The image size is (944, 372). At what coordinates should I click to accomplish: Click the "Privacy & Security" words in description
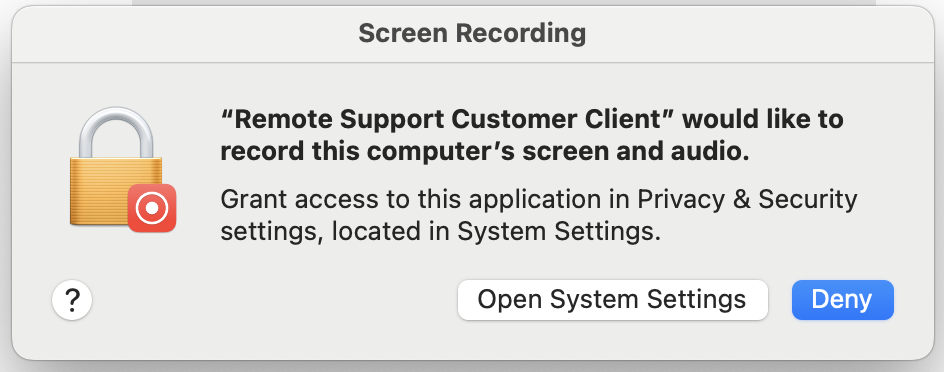pos(747,199)
